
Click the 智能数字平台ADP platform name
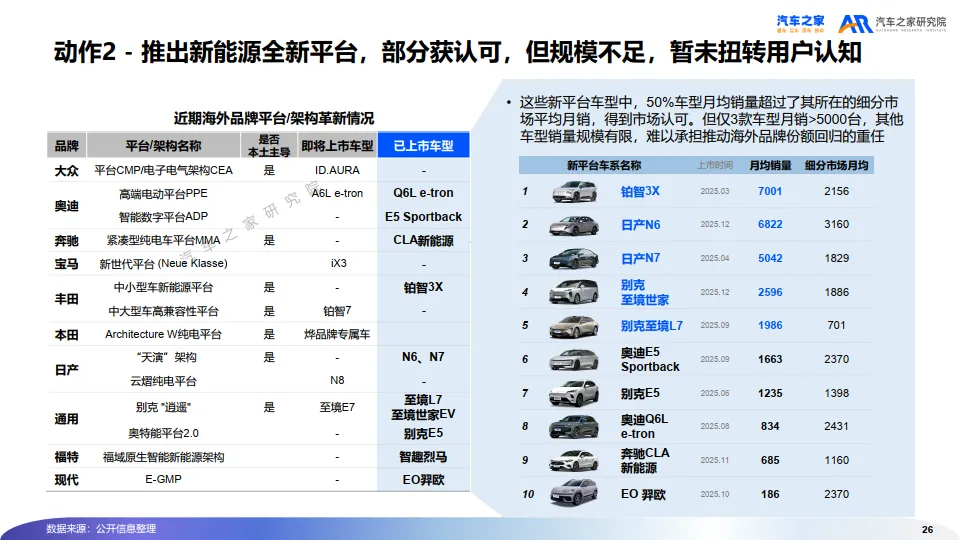pos(163,217)
